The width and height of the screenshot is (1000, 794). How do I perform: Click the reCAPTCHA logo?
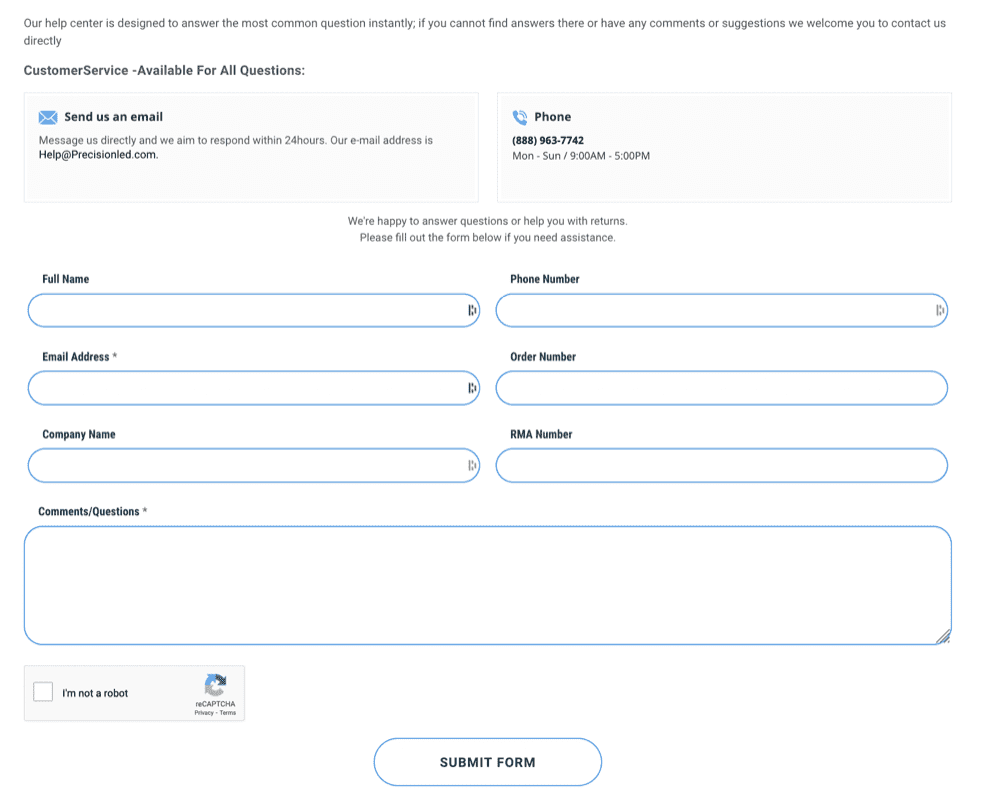215,686
